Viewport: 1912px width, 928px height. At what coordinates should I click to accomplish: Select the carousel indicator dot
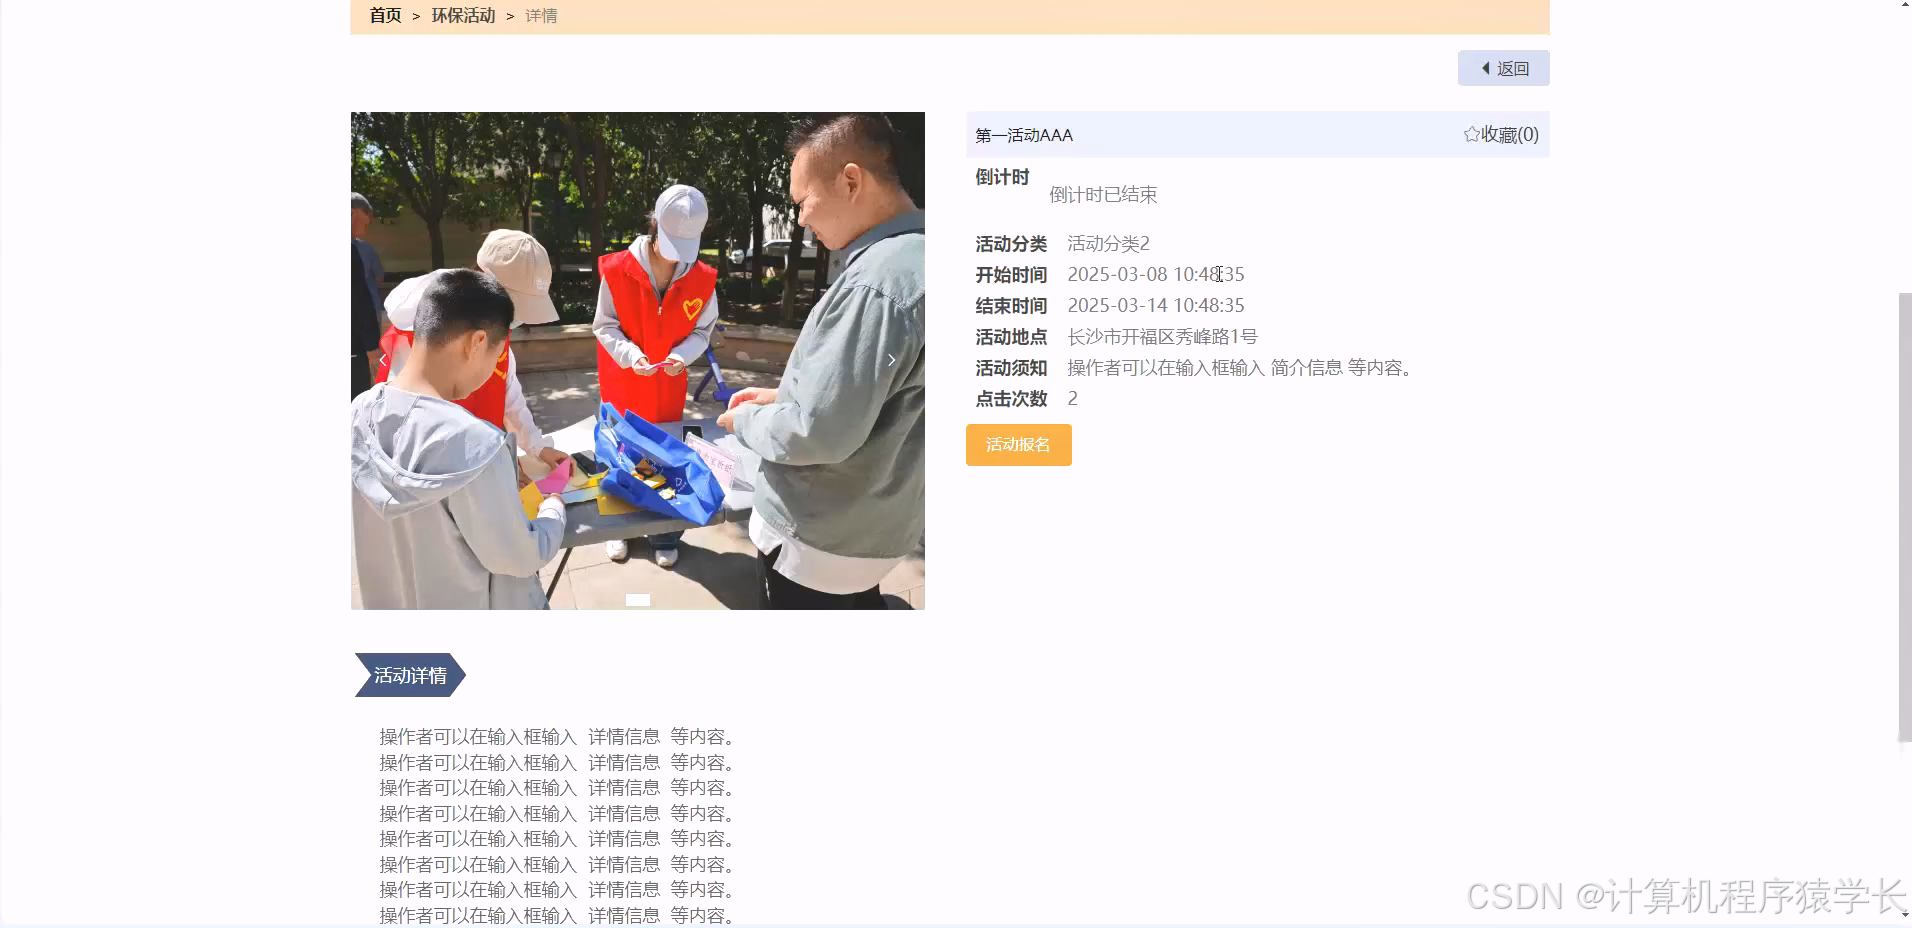638,600
